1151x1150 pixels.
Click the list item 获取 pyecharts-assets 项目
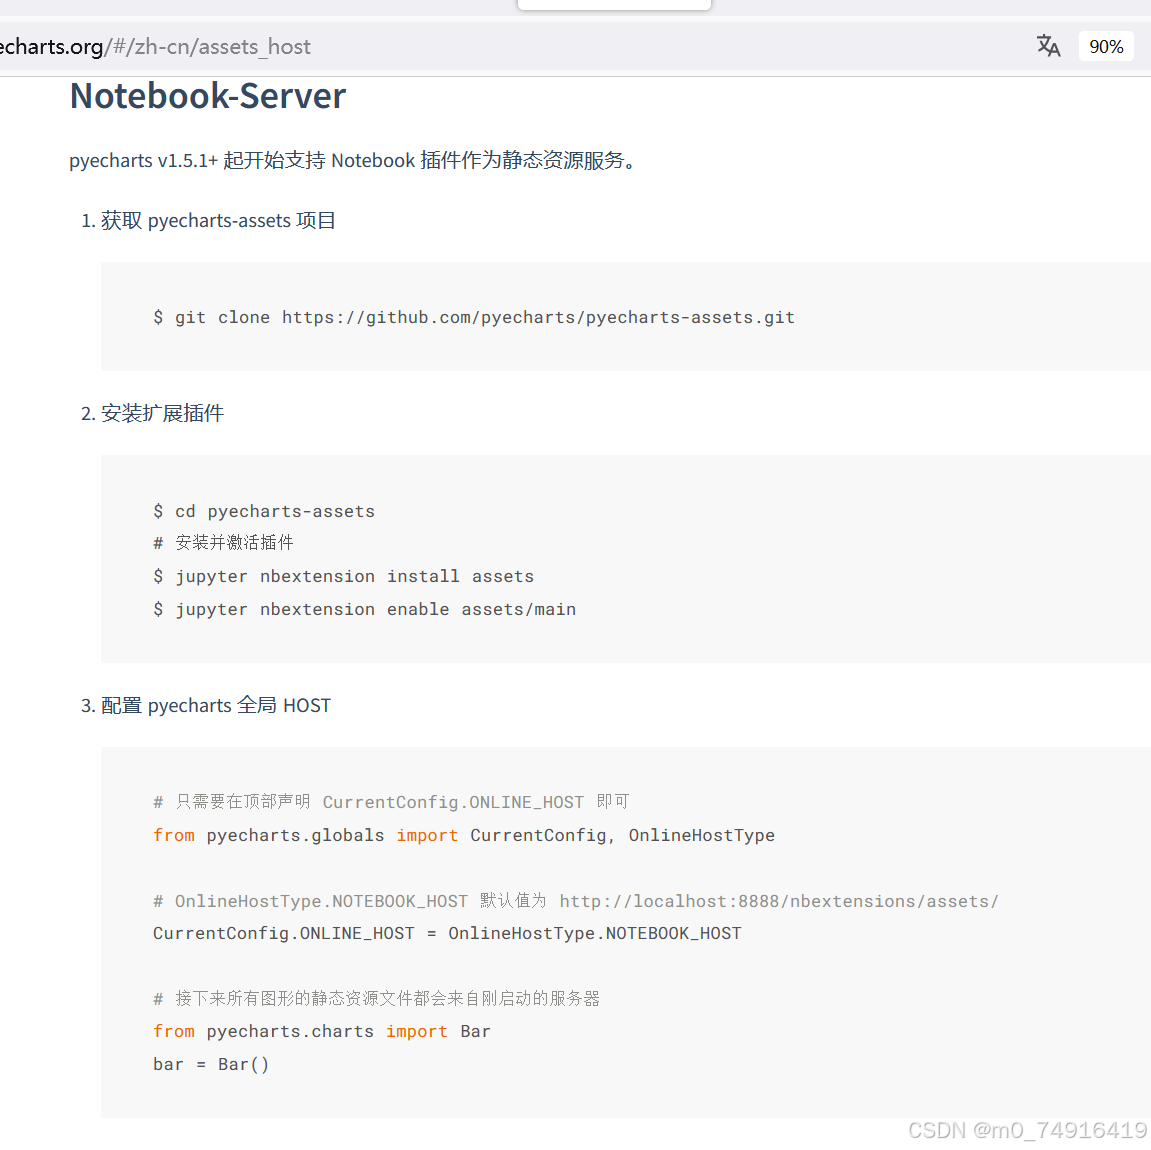217,220
